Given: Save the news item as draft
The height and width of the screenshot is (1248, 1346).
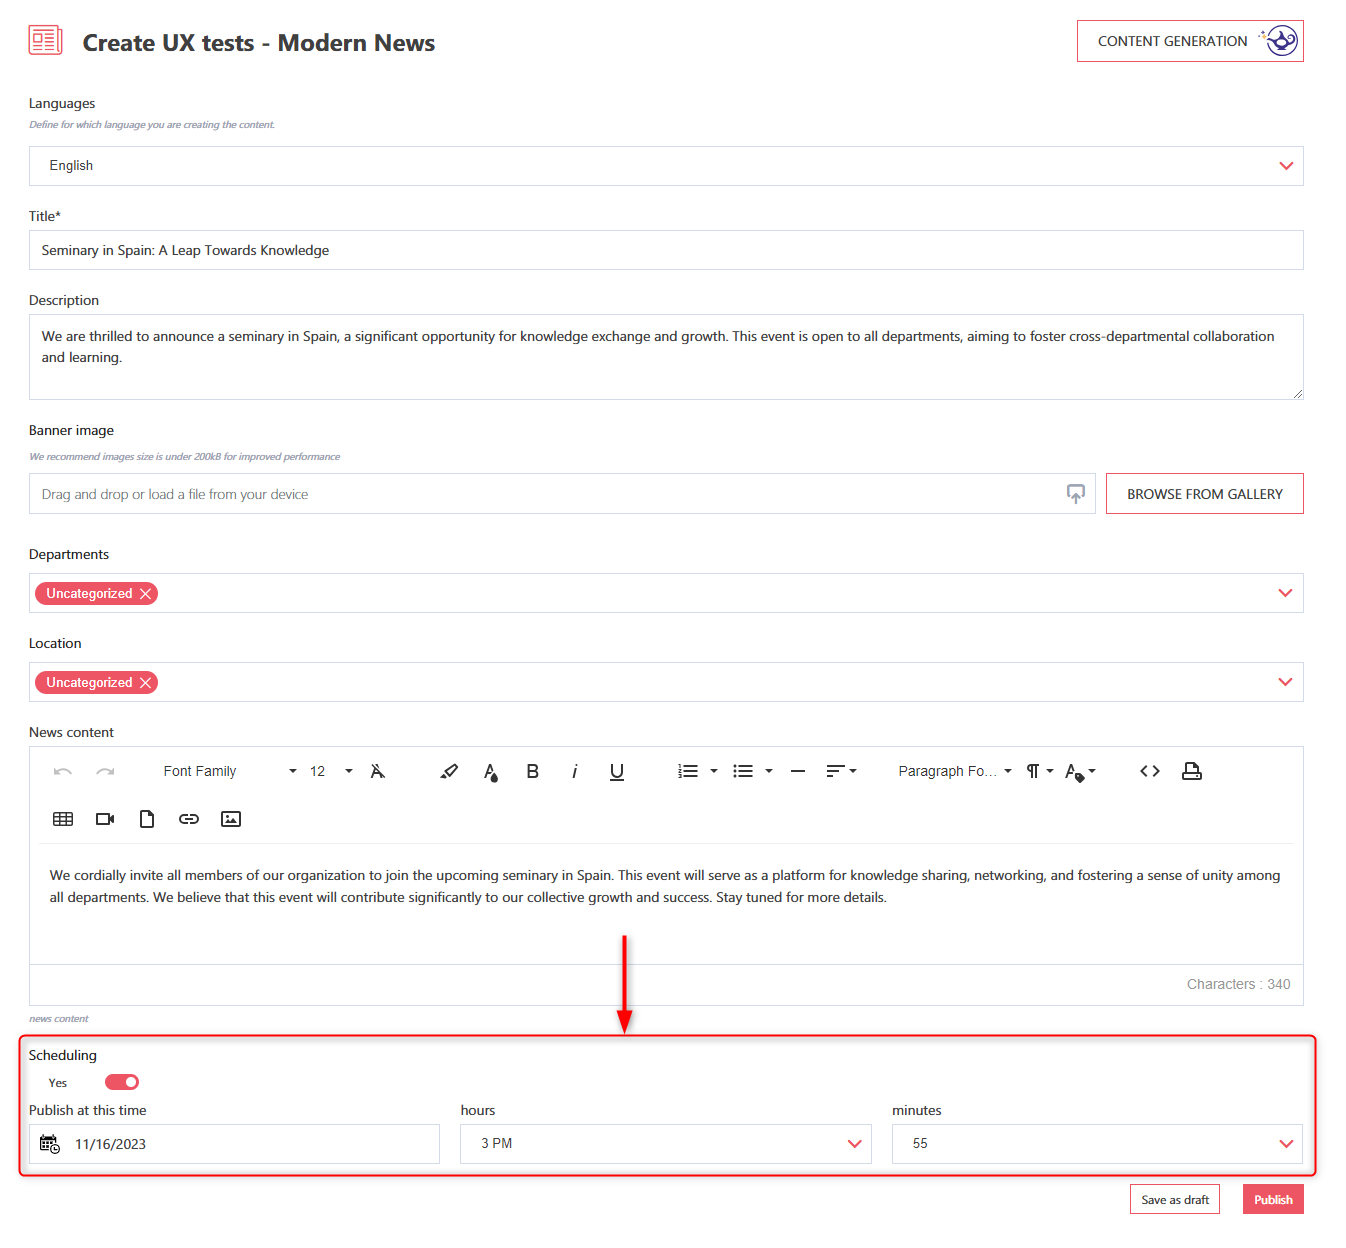Looking at the screenshot, I should 1174,1198.
